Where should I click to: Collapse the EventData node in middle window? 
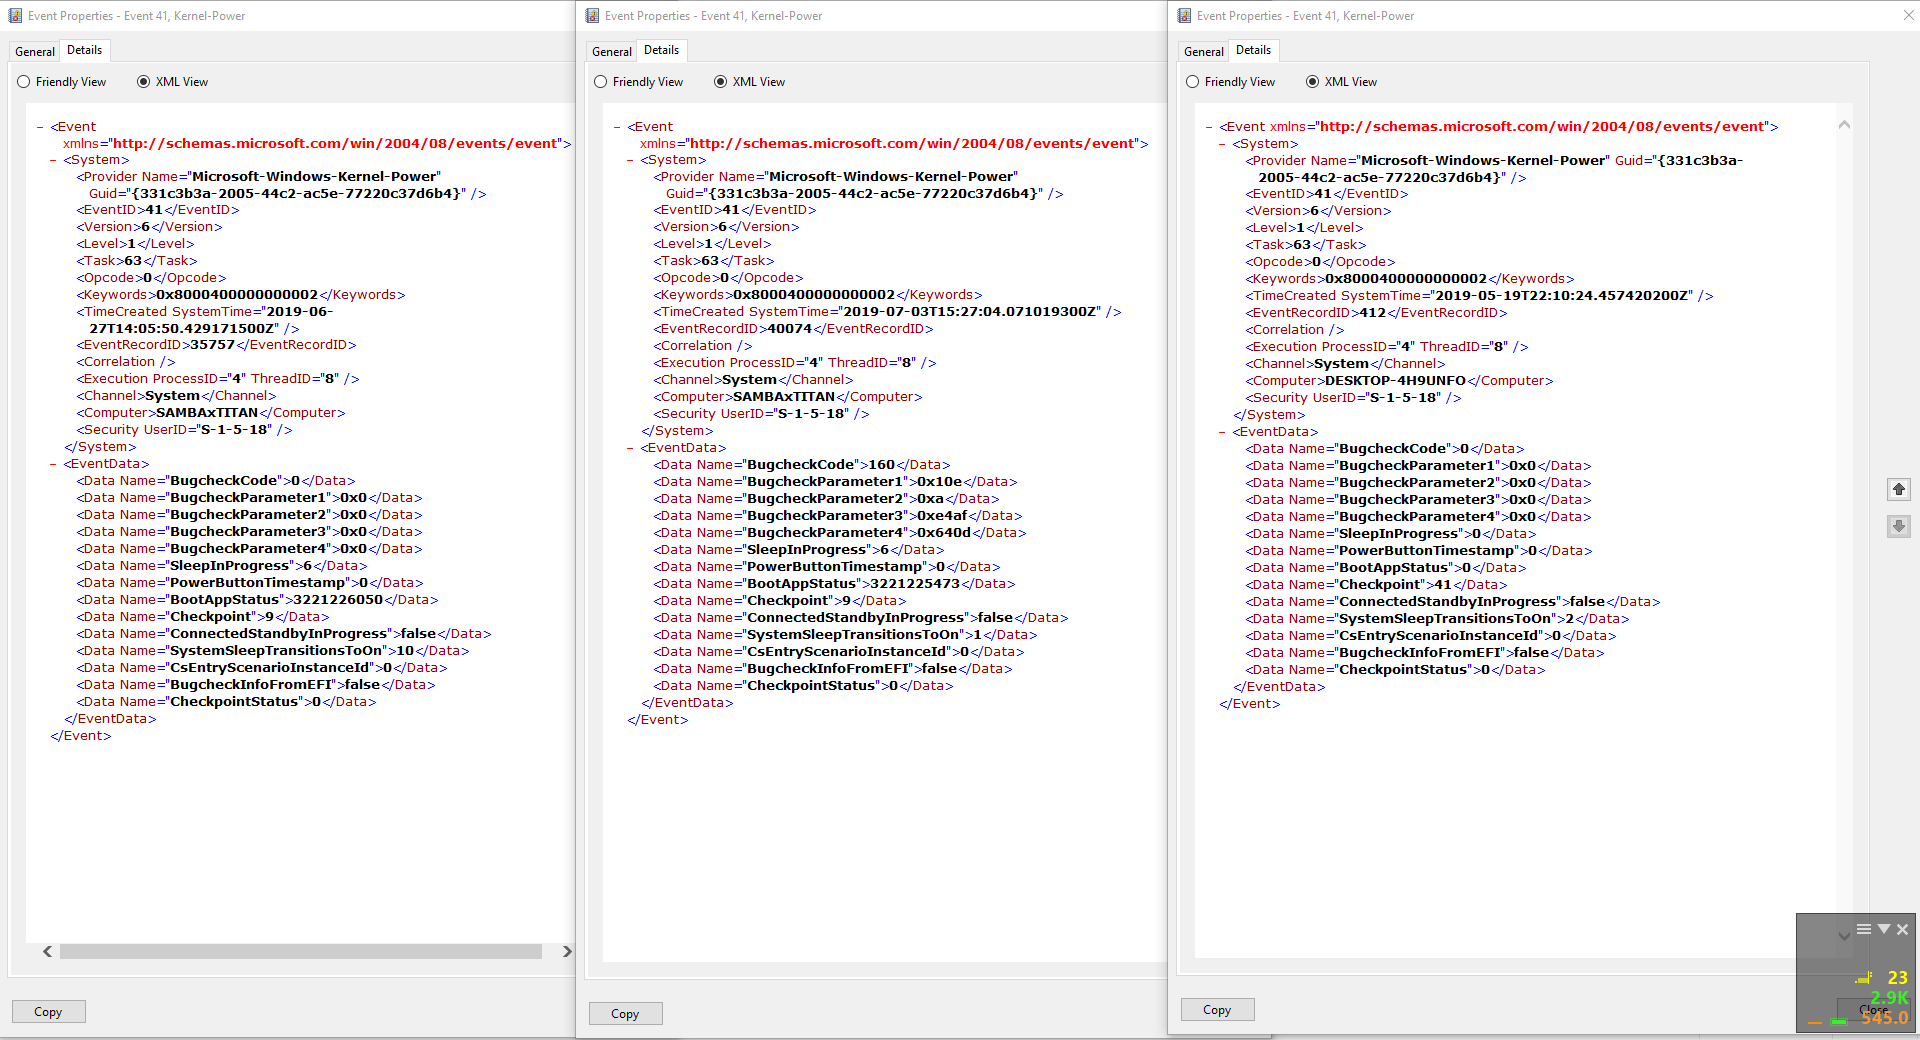click(630, 448)
